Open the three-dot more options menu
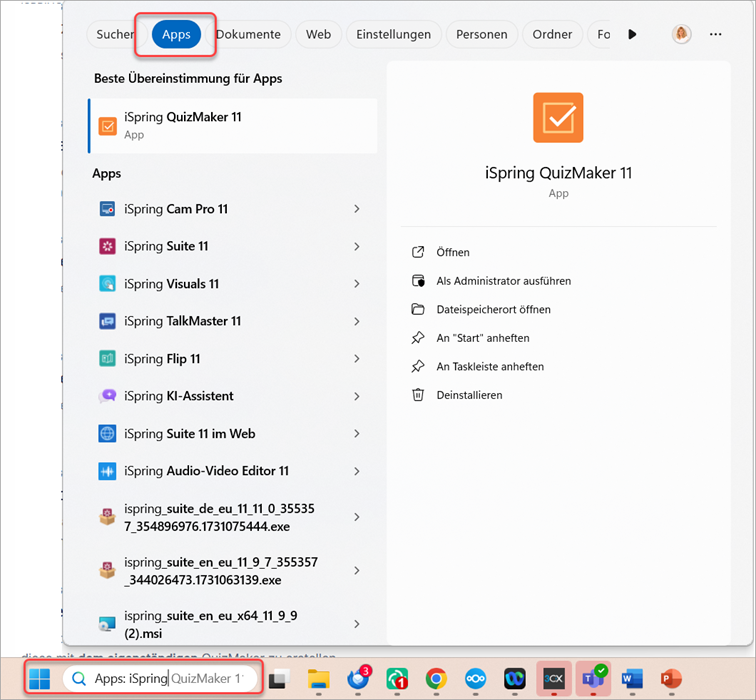This screenshot has height=700, width=756. pos(715,34)
